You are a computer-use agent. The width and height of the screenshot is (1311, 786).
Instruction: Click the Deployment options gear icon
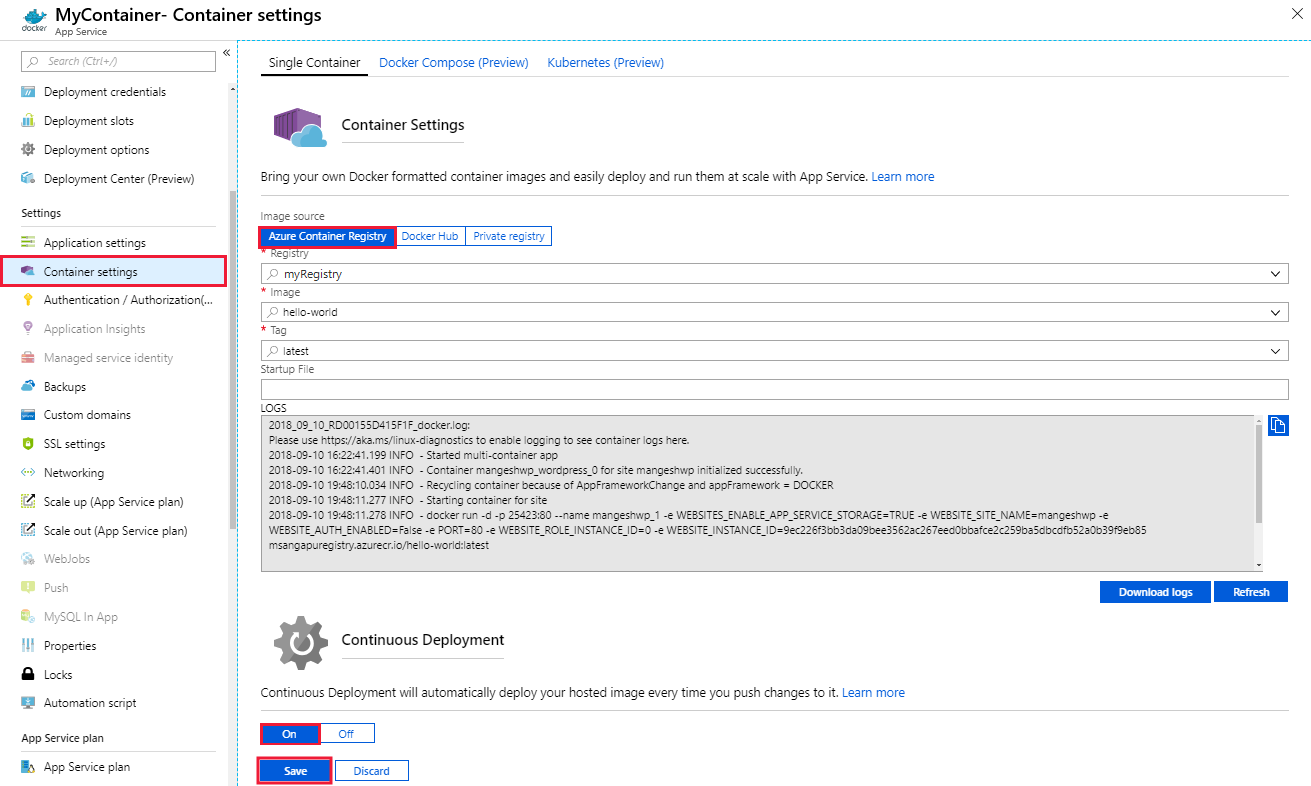[28, 150]
